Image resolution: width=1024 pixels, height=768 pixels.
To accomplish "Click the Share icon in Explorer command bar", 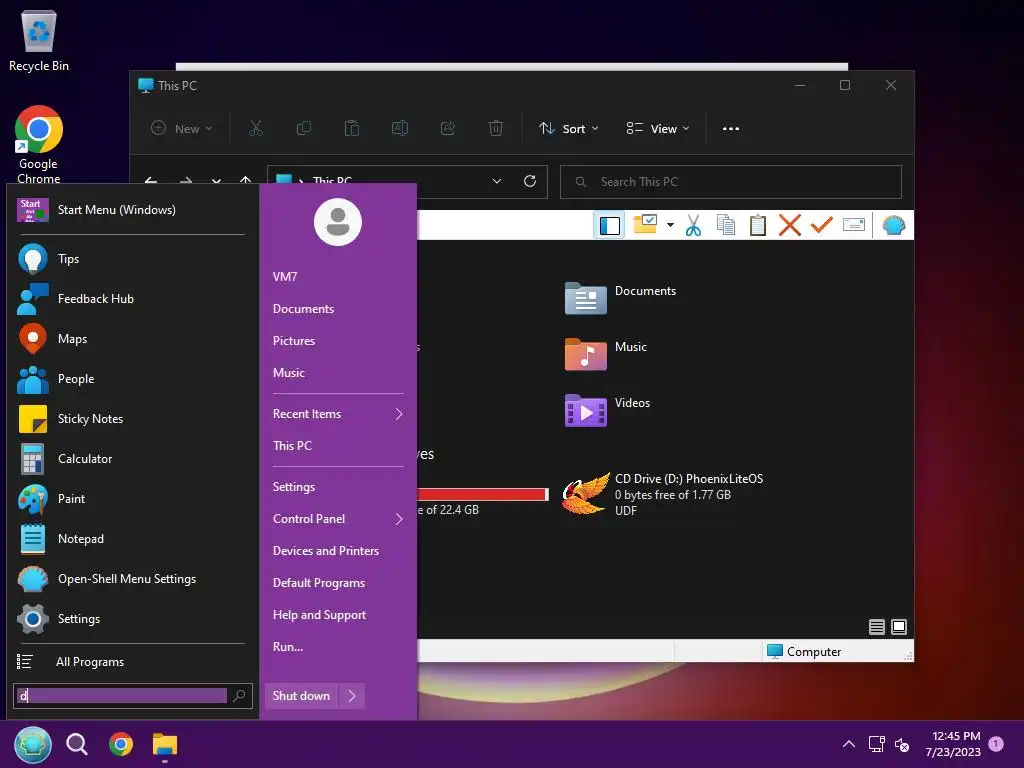I will coord(448,129).
